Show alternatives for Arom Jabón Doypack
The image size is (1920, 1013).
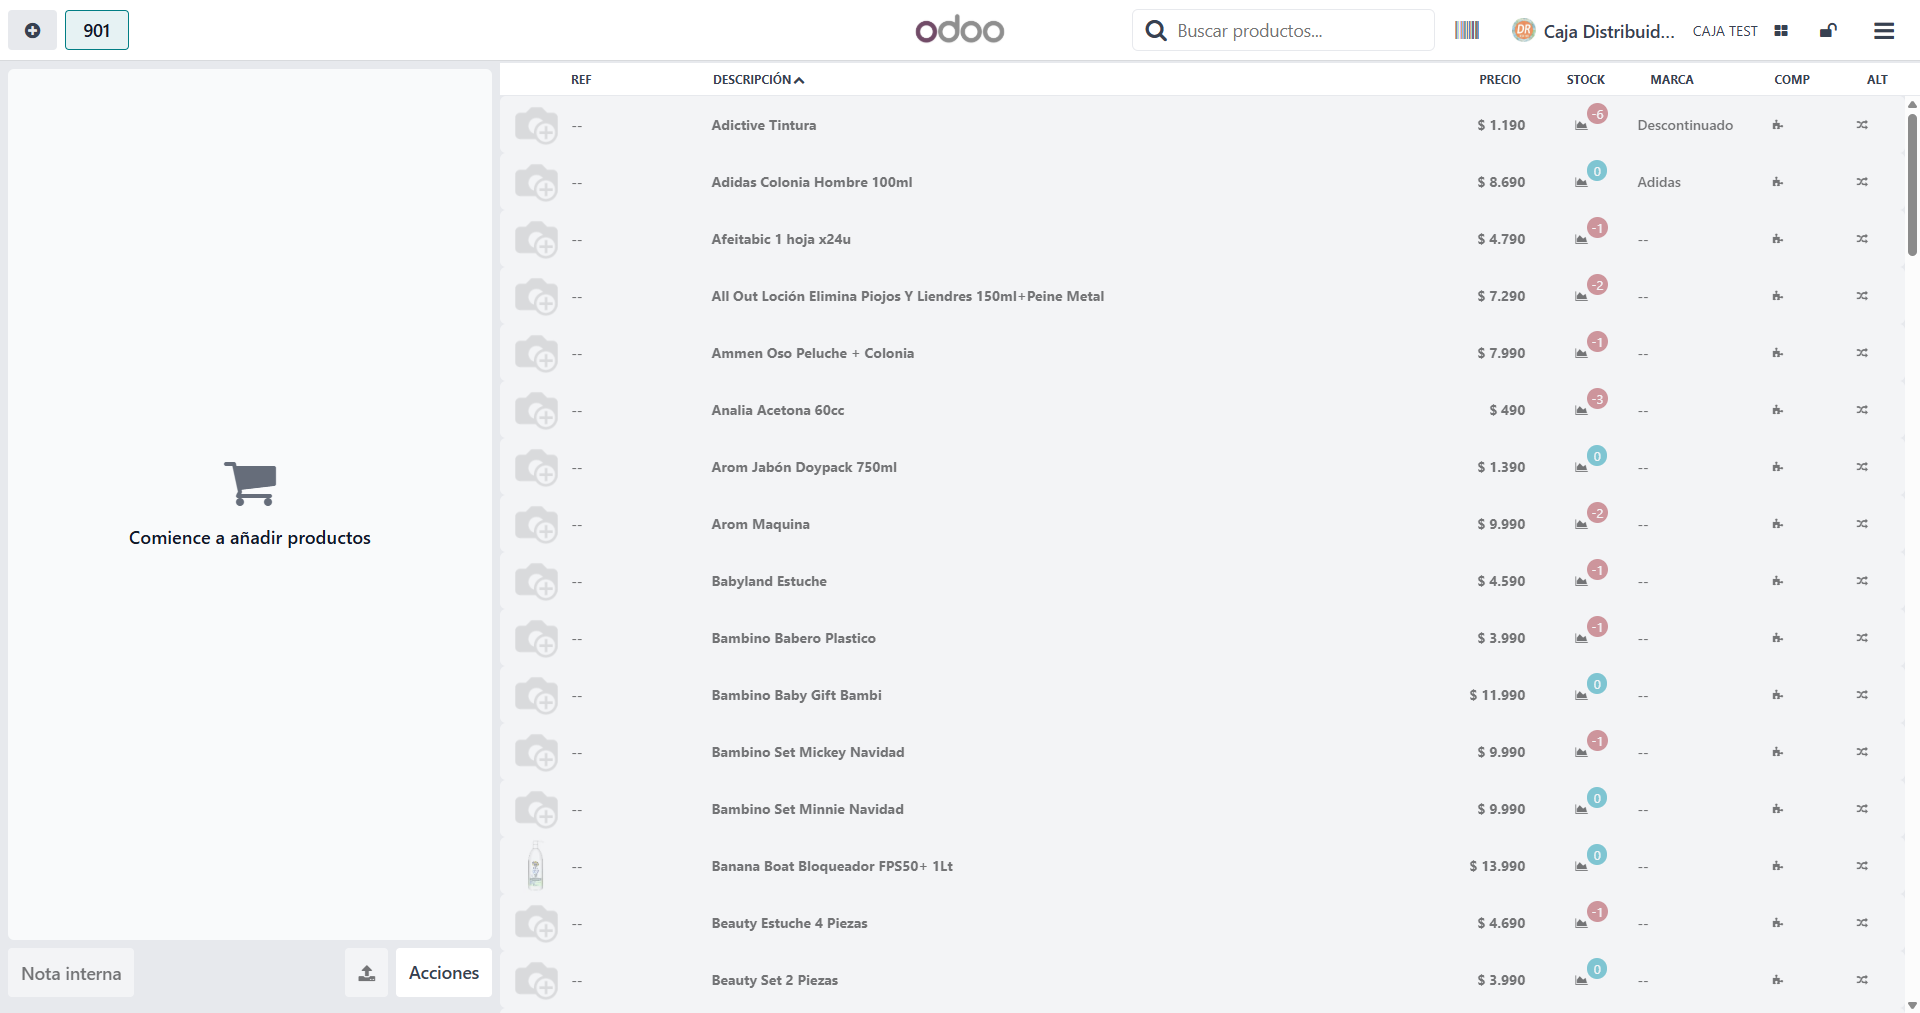[1862, 467]
